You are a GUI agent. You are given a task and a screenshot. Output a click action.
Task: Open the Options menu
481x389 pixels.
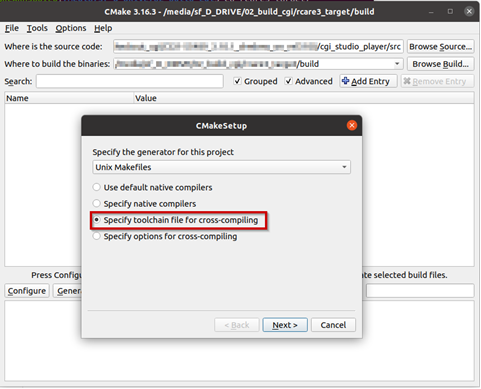71,28
